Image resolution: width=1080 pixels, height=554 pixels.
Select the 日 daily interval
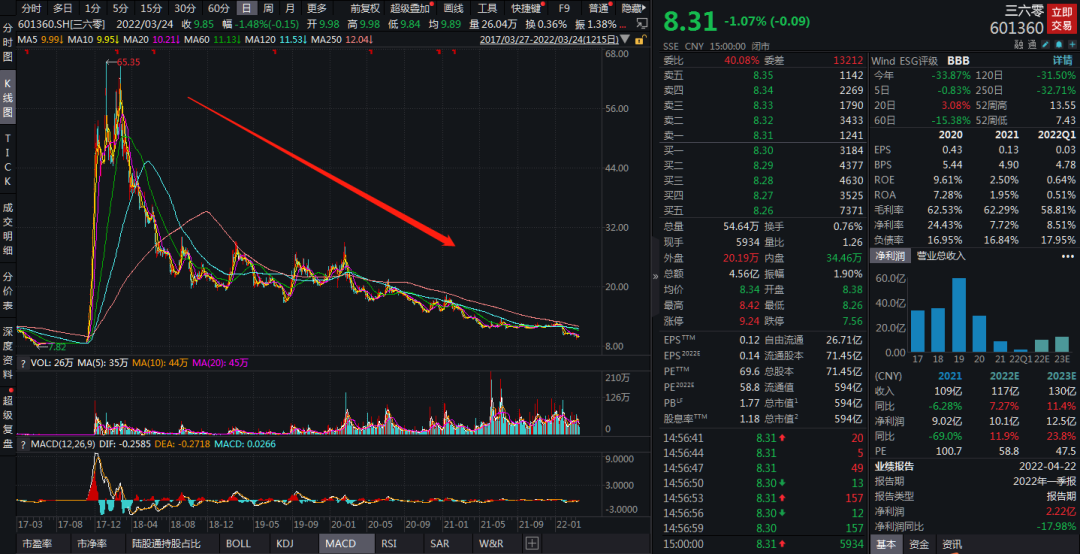point(246,9)
